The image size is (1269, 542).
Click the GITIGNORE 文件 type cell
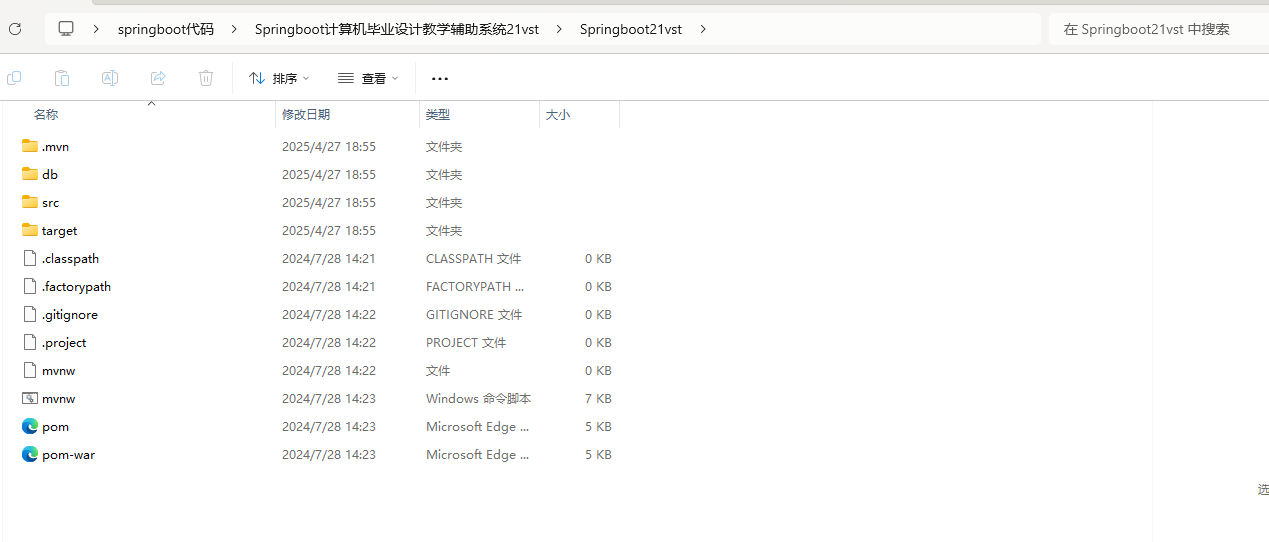[x=474, y=314]
